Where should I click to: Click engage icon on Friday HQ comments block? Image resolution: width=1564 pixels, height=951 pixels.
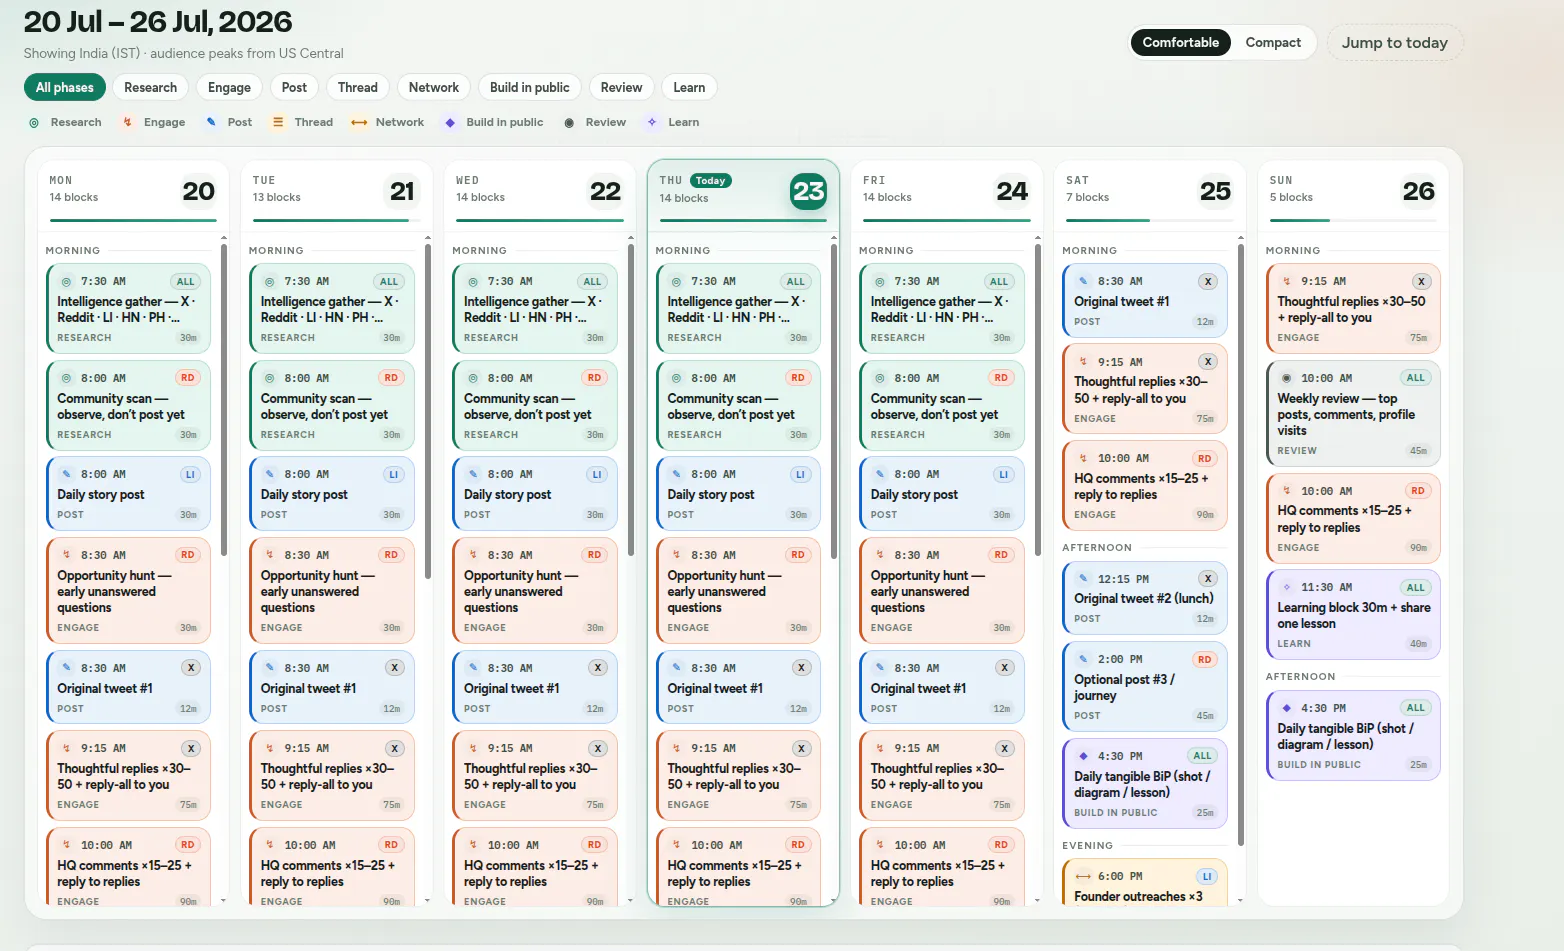point(879,845)
